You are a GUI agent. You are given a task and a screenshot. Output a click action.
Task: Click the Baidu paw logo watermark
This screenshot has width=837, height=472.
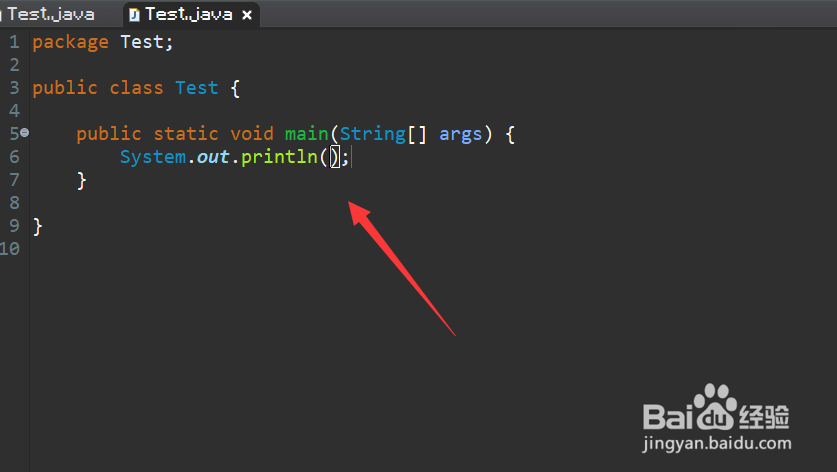(x=715, y=408)
